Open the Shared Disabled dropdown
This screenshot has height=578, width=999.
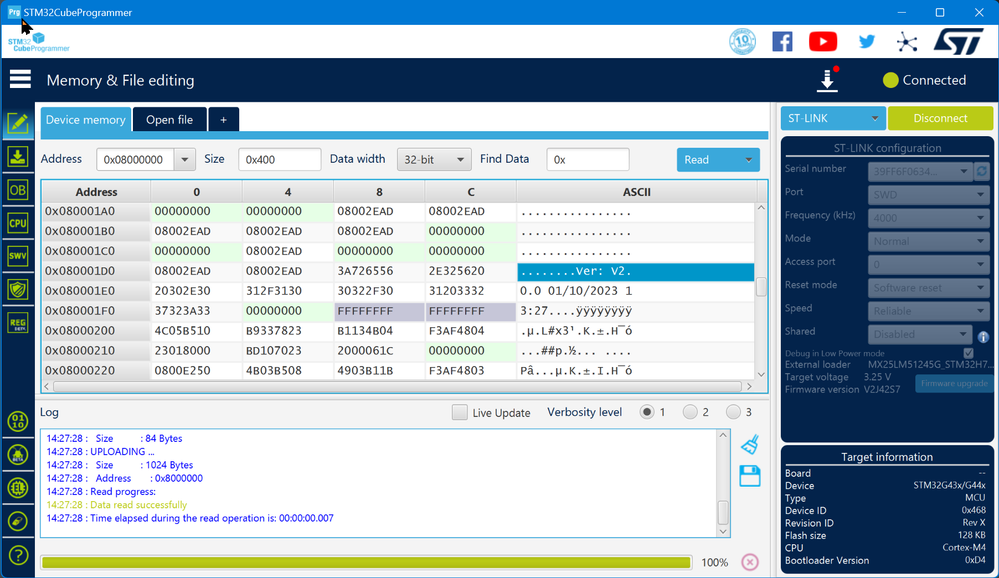tap(919, 334)
